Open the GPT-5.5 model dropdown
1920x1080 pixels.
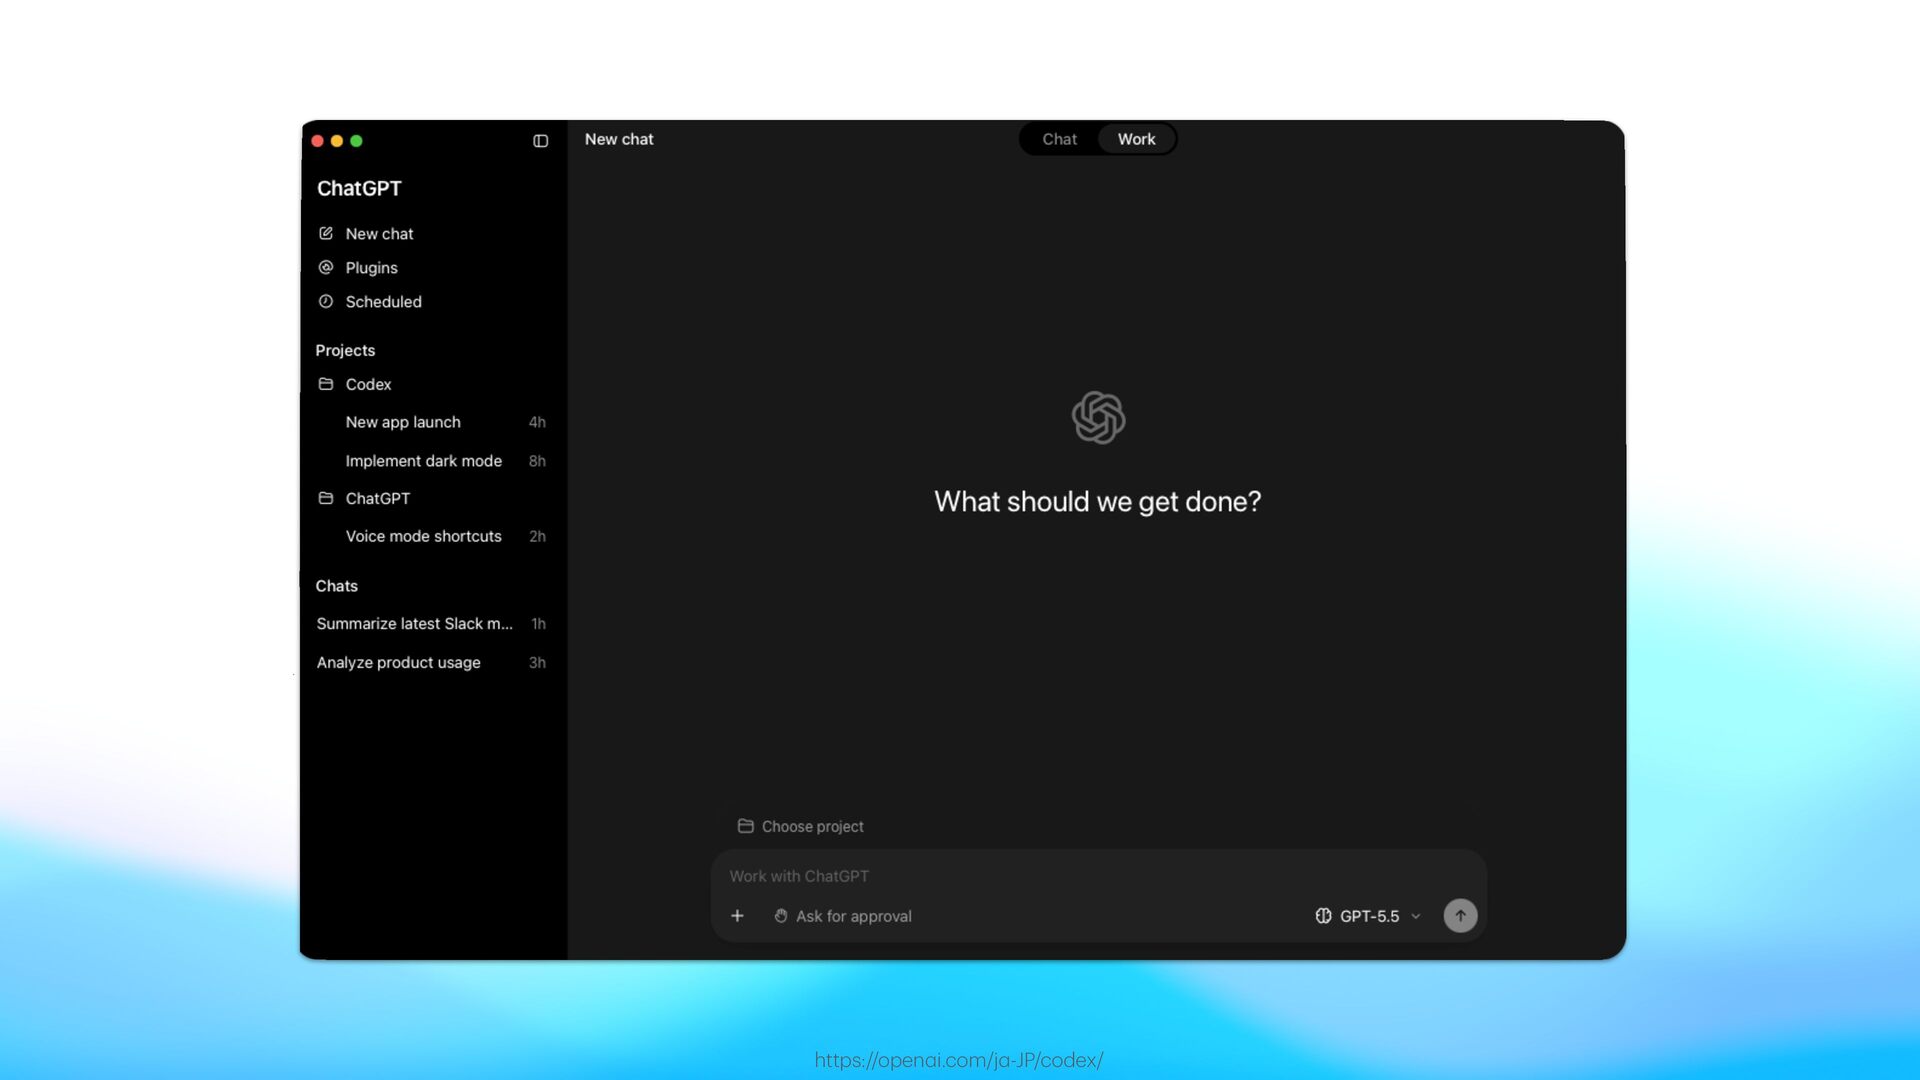pyautogui.click(x=1367, y=916)
